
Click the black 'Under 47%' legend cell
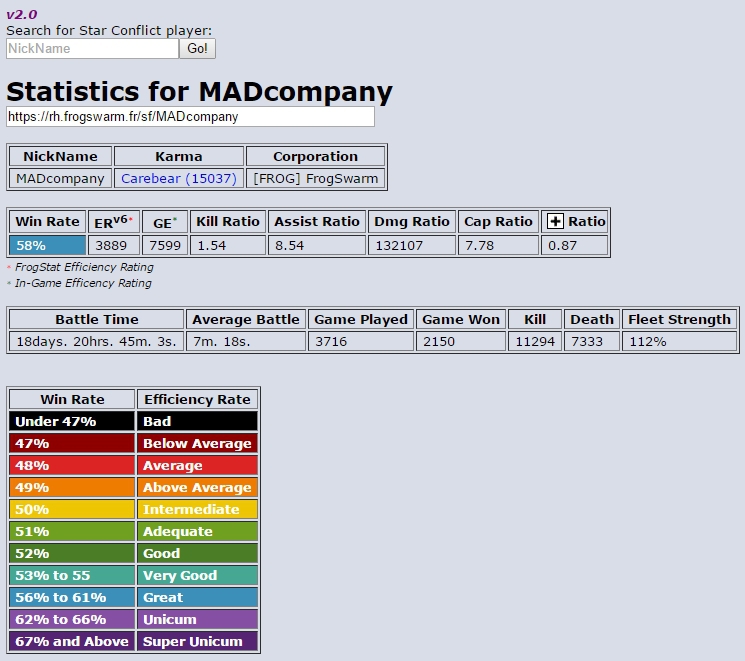(x=72, y=422)
